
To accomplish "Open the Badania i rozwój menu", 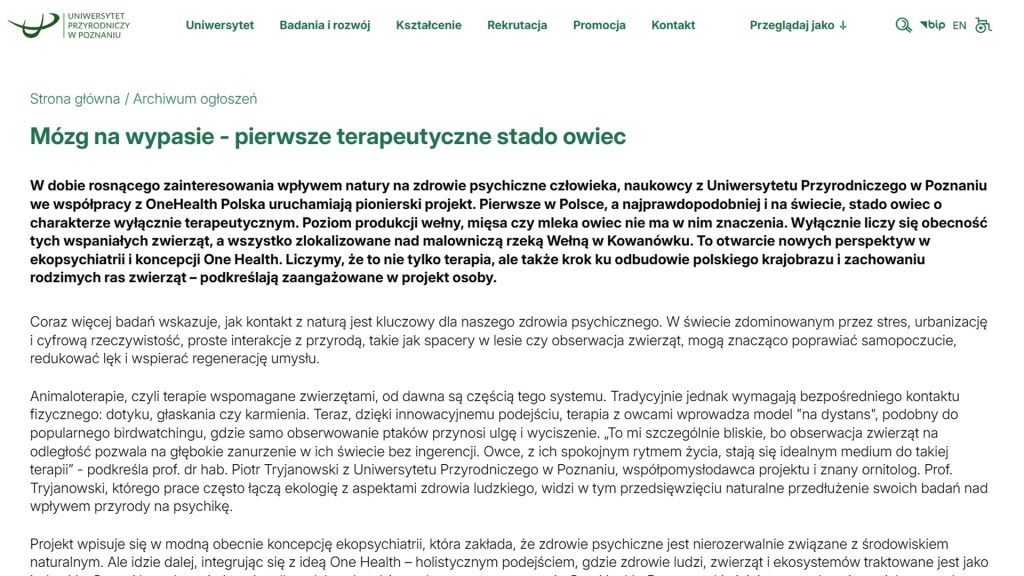I will coord(325,25).
